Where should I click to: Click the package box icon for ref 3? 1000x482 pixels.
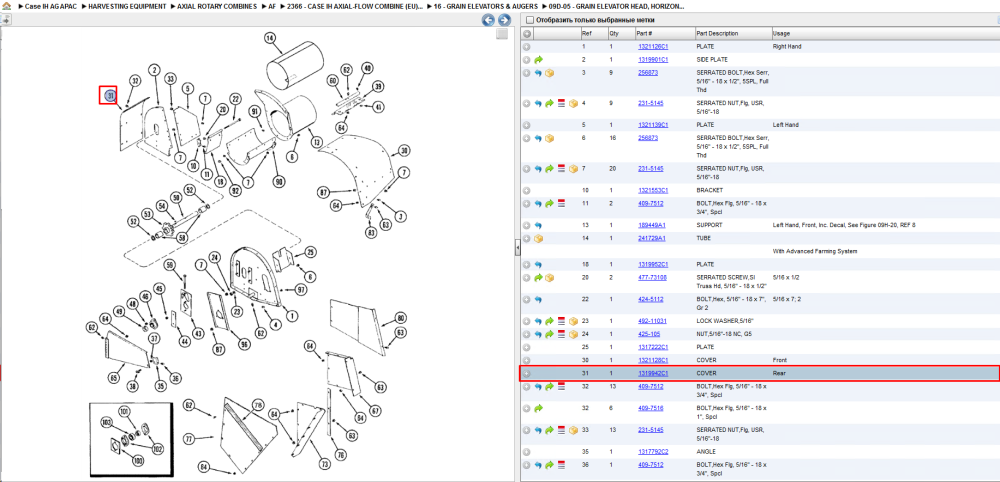point(549,73)
